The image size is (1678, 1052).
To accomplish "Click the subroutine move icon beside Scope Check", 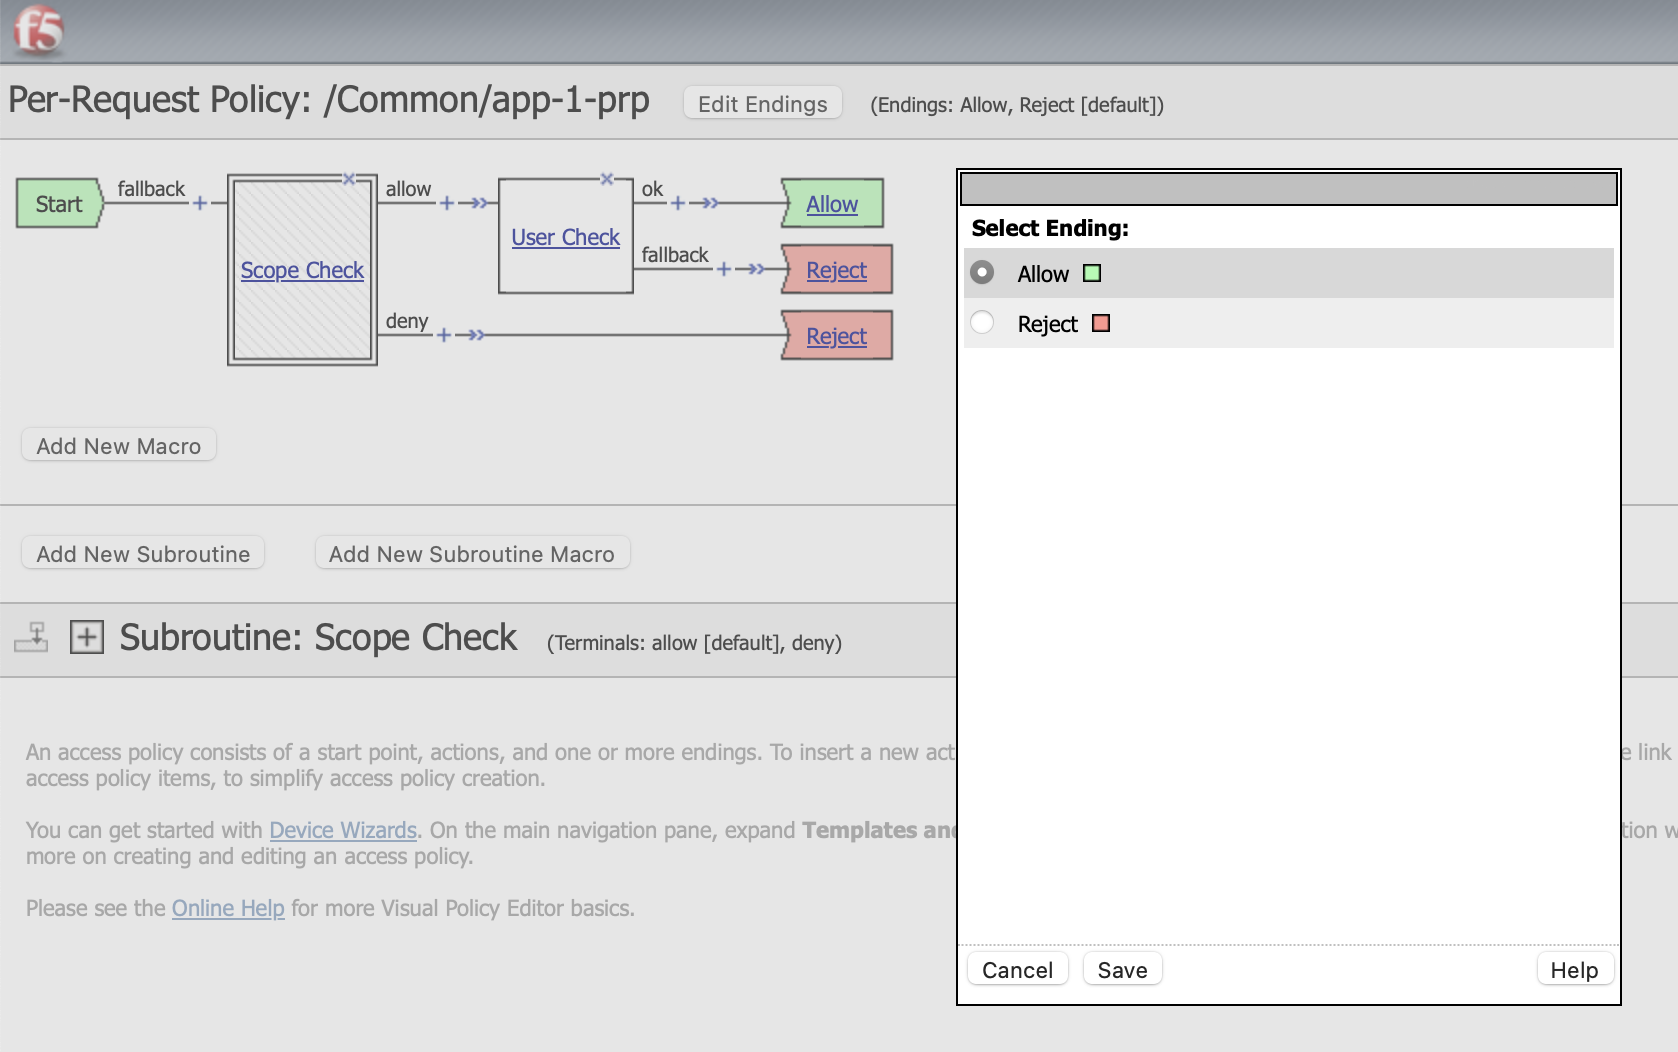I will [32, 637].
